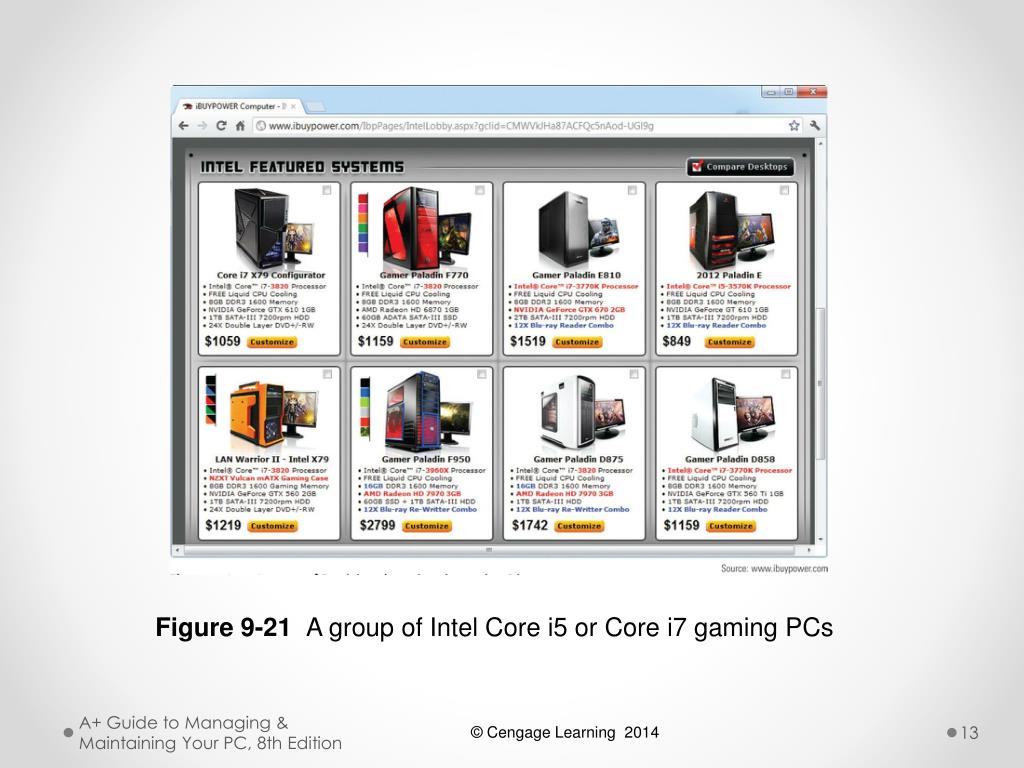Open the Gamer Paladin E810 product image
Viewport: 1024px width, 768px height.
coord(579,228)
